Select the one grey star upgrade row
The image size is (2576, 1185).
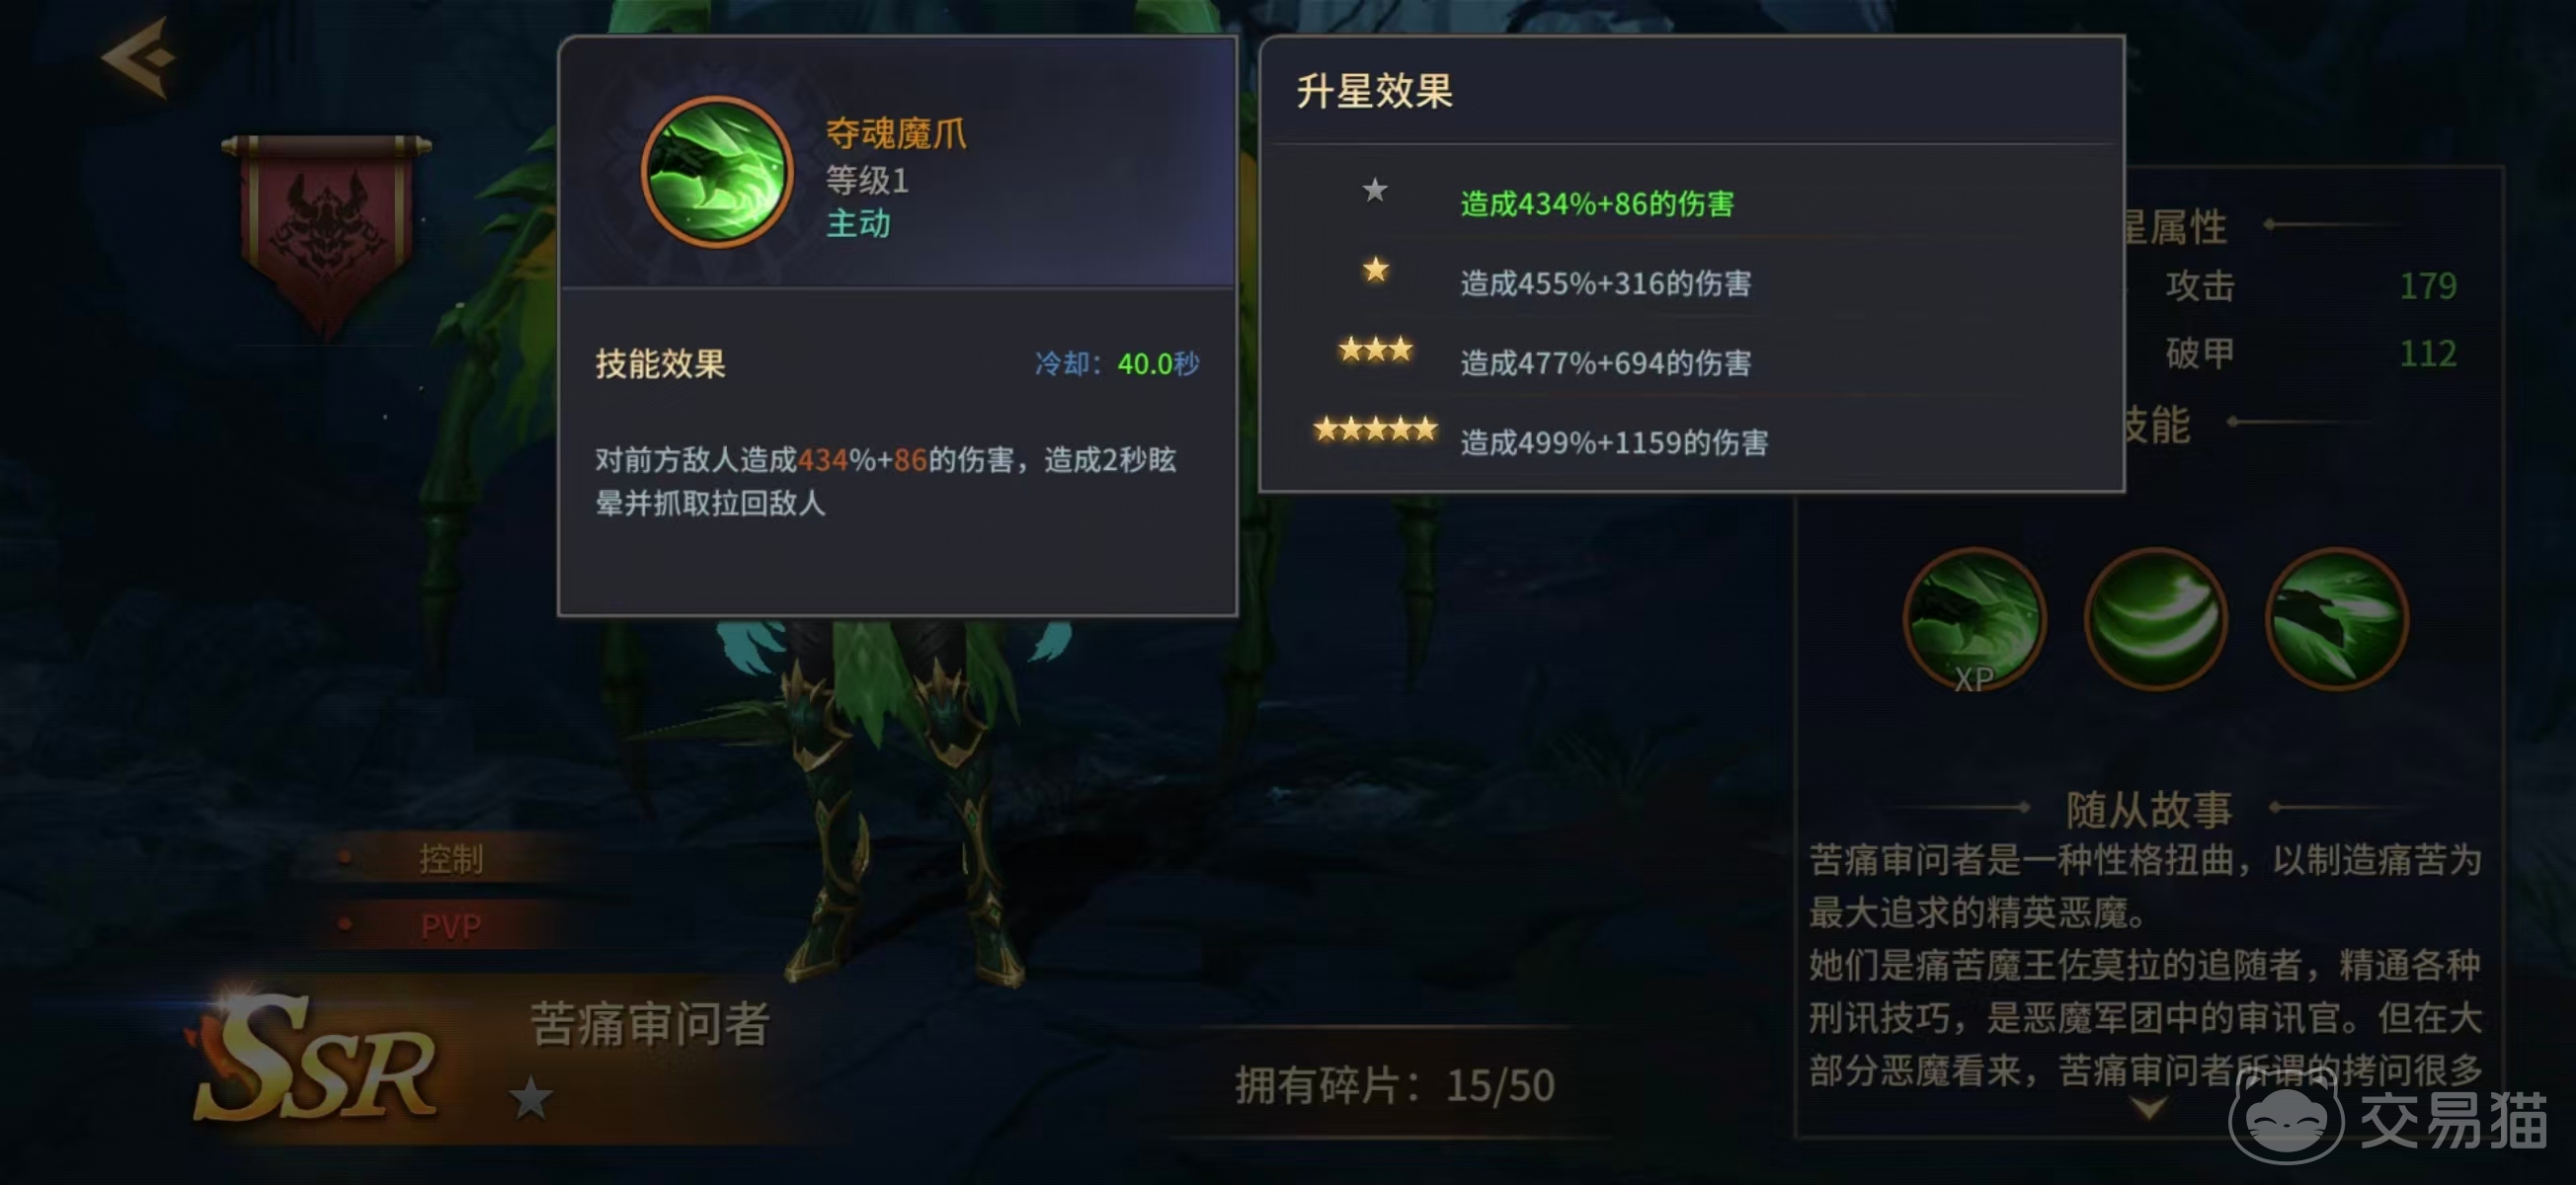coord(1690,200)
